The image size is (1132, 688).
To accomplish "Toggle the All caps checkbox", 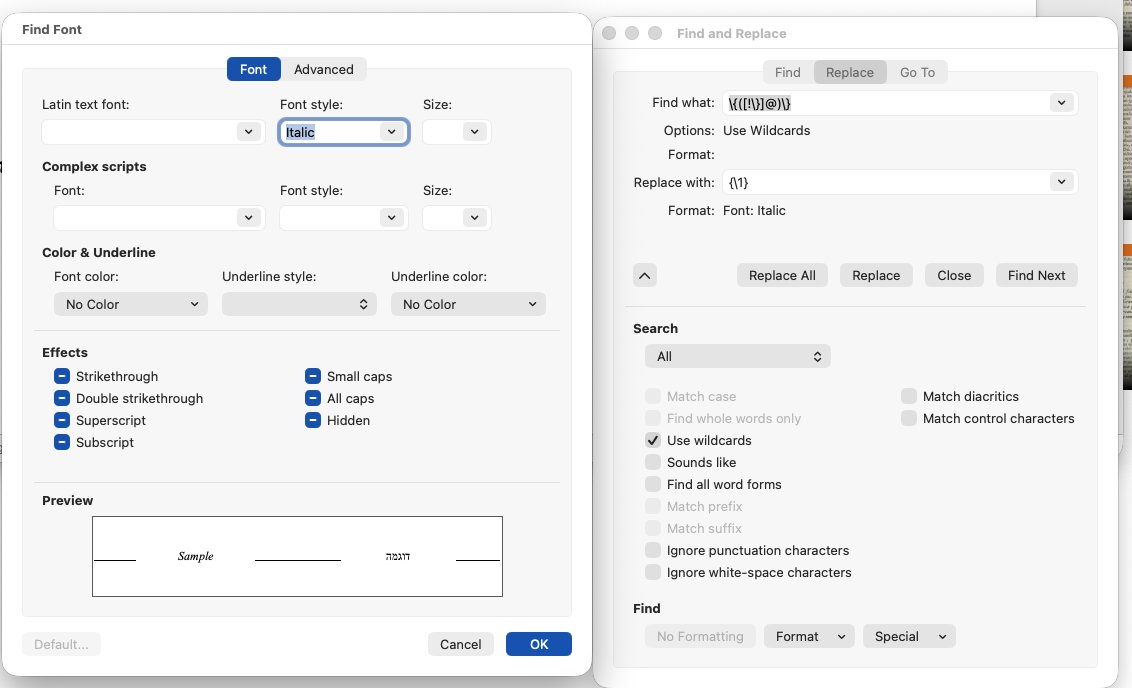I will [x=313, y=399].
